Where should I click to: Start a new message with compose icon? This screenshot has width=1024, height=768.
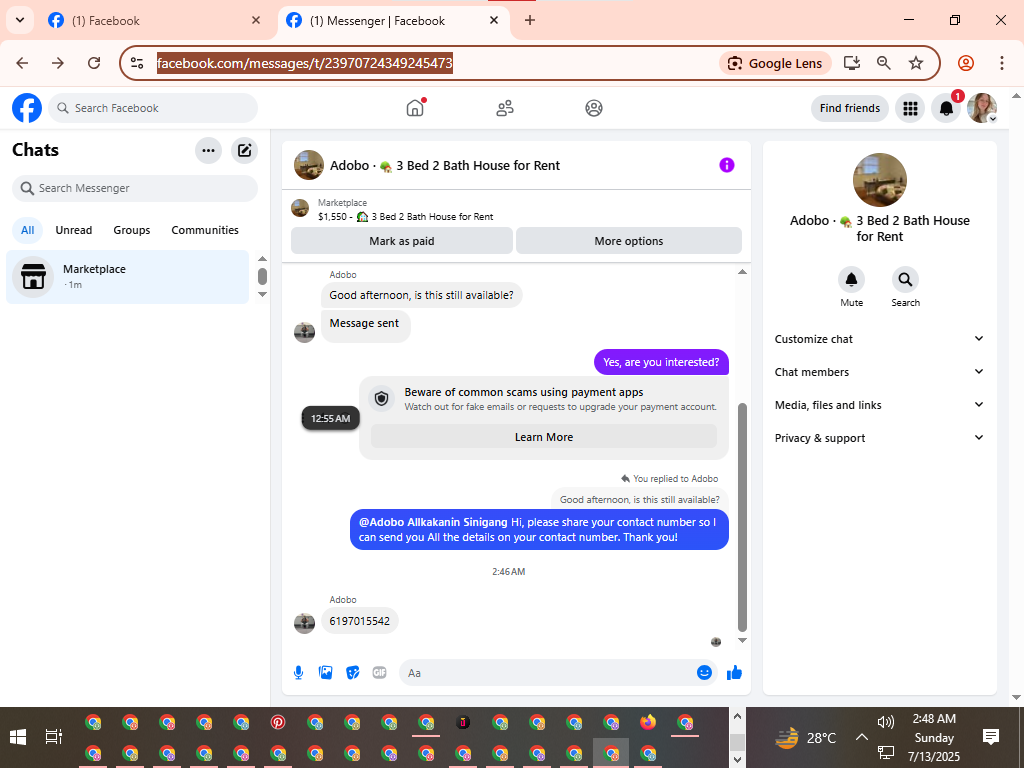coord(244,150)
